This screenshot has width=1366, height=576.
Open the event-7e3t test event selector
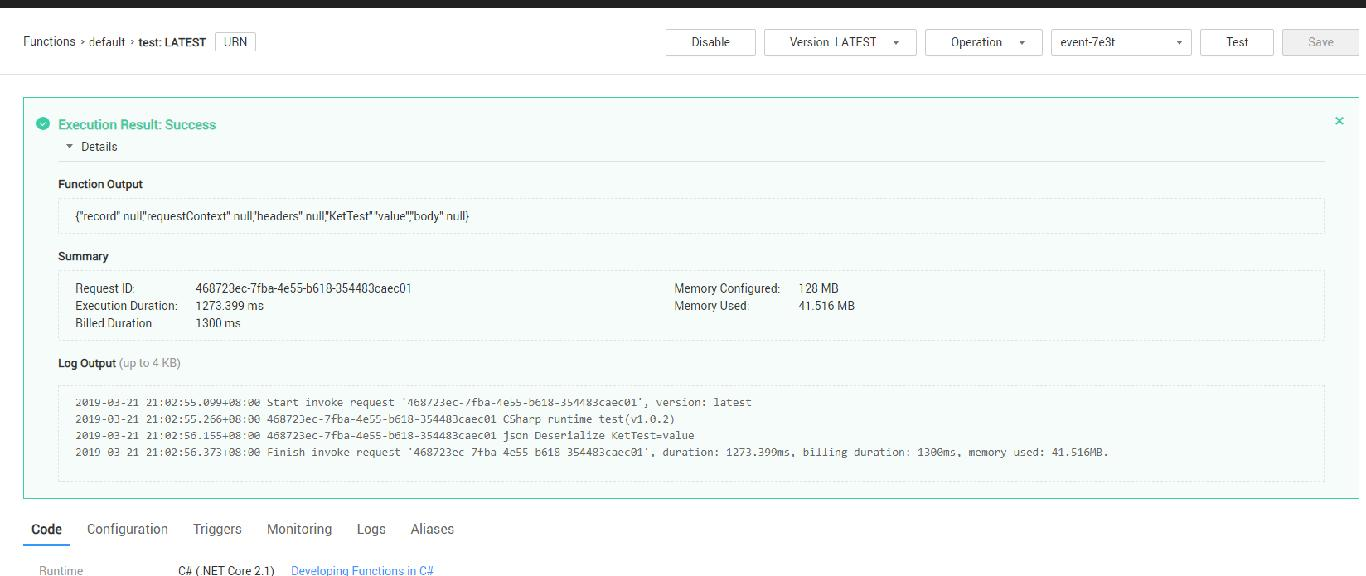(x=1120, y=42)
